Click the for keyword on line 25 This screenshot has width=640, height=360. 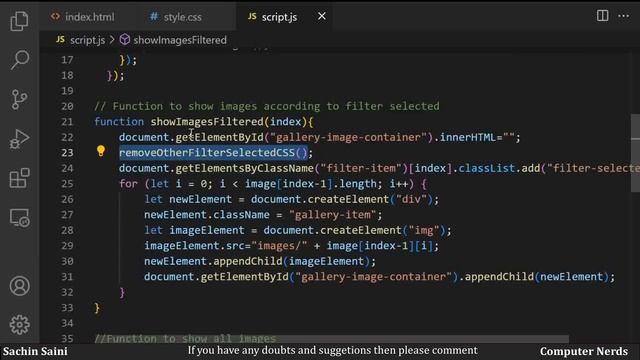point(128,184)
